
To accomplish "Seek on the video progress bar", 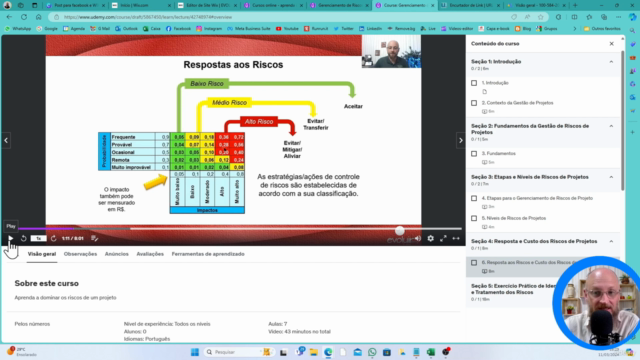I will 240,229.
